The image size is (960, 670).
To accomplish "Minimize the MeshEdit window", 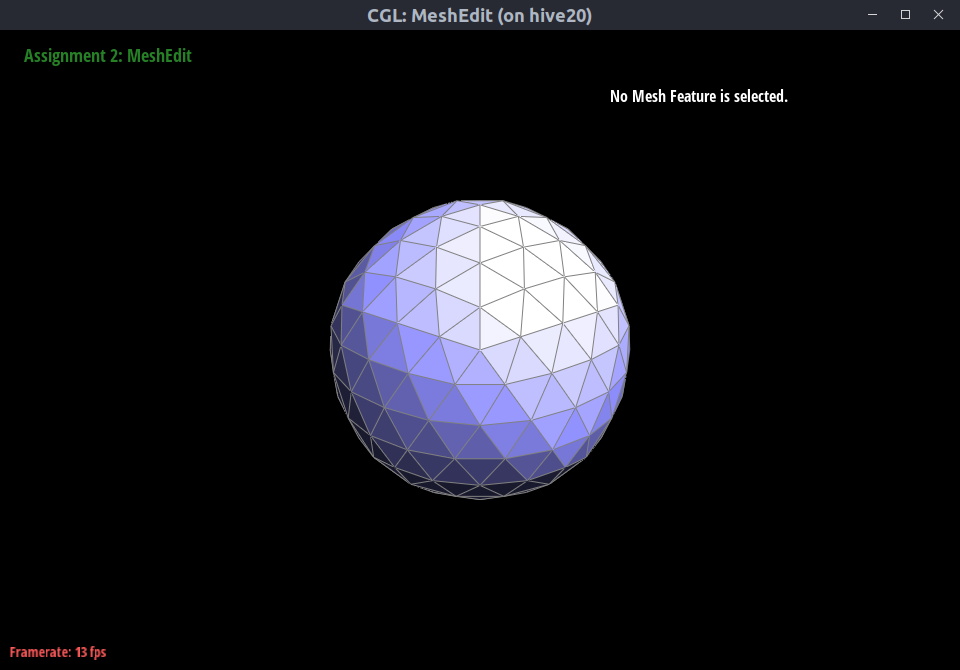I will point(873,15).
